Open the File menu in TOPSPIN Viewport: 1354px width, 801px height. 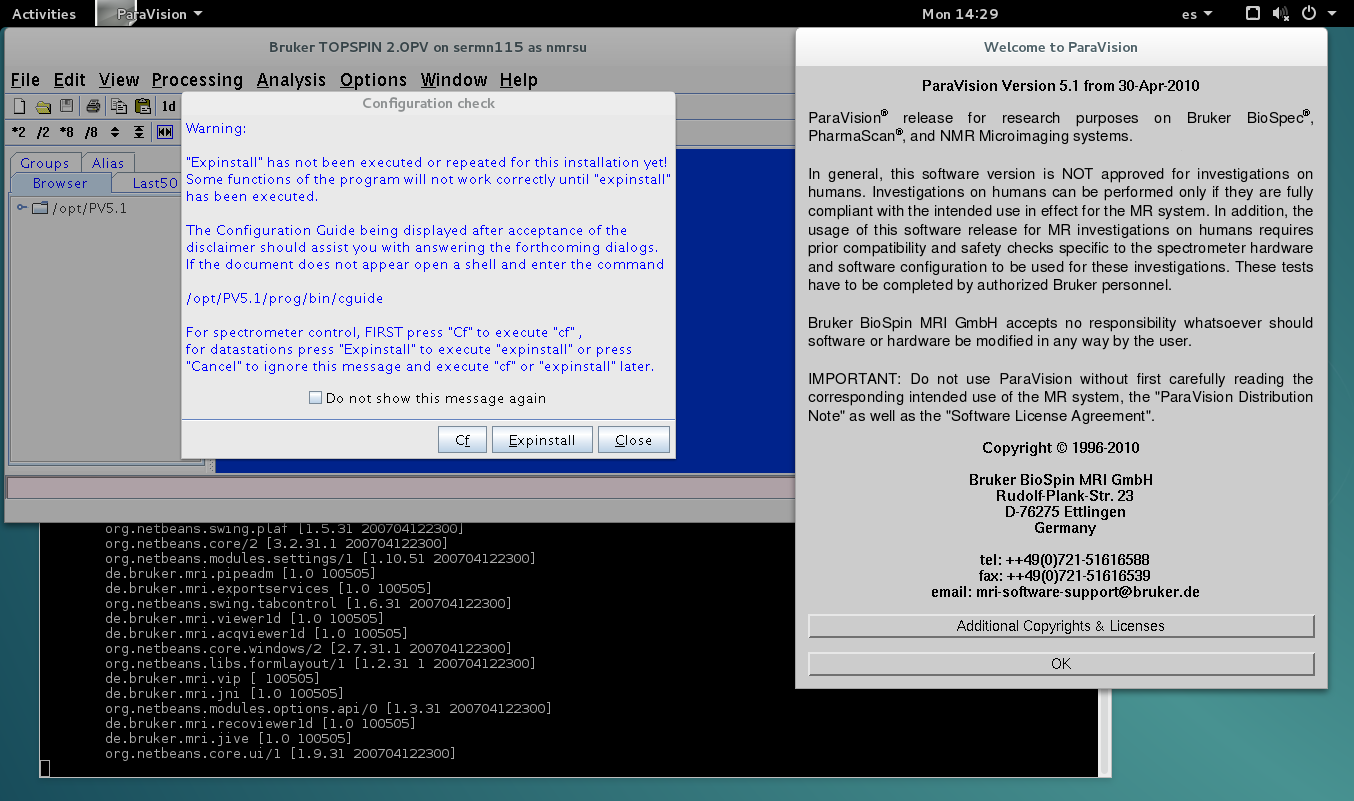[25, 80]
